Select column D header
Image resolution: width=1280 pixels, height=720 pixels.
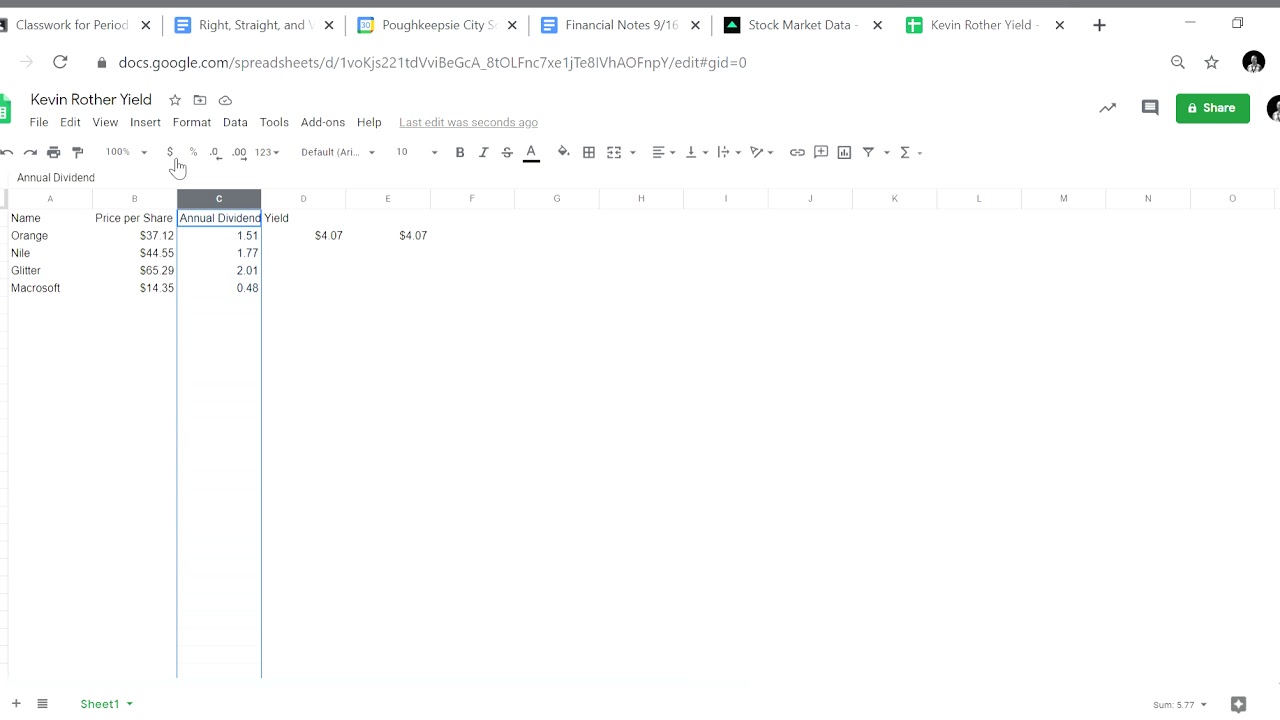303,198
